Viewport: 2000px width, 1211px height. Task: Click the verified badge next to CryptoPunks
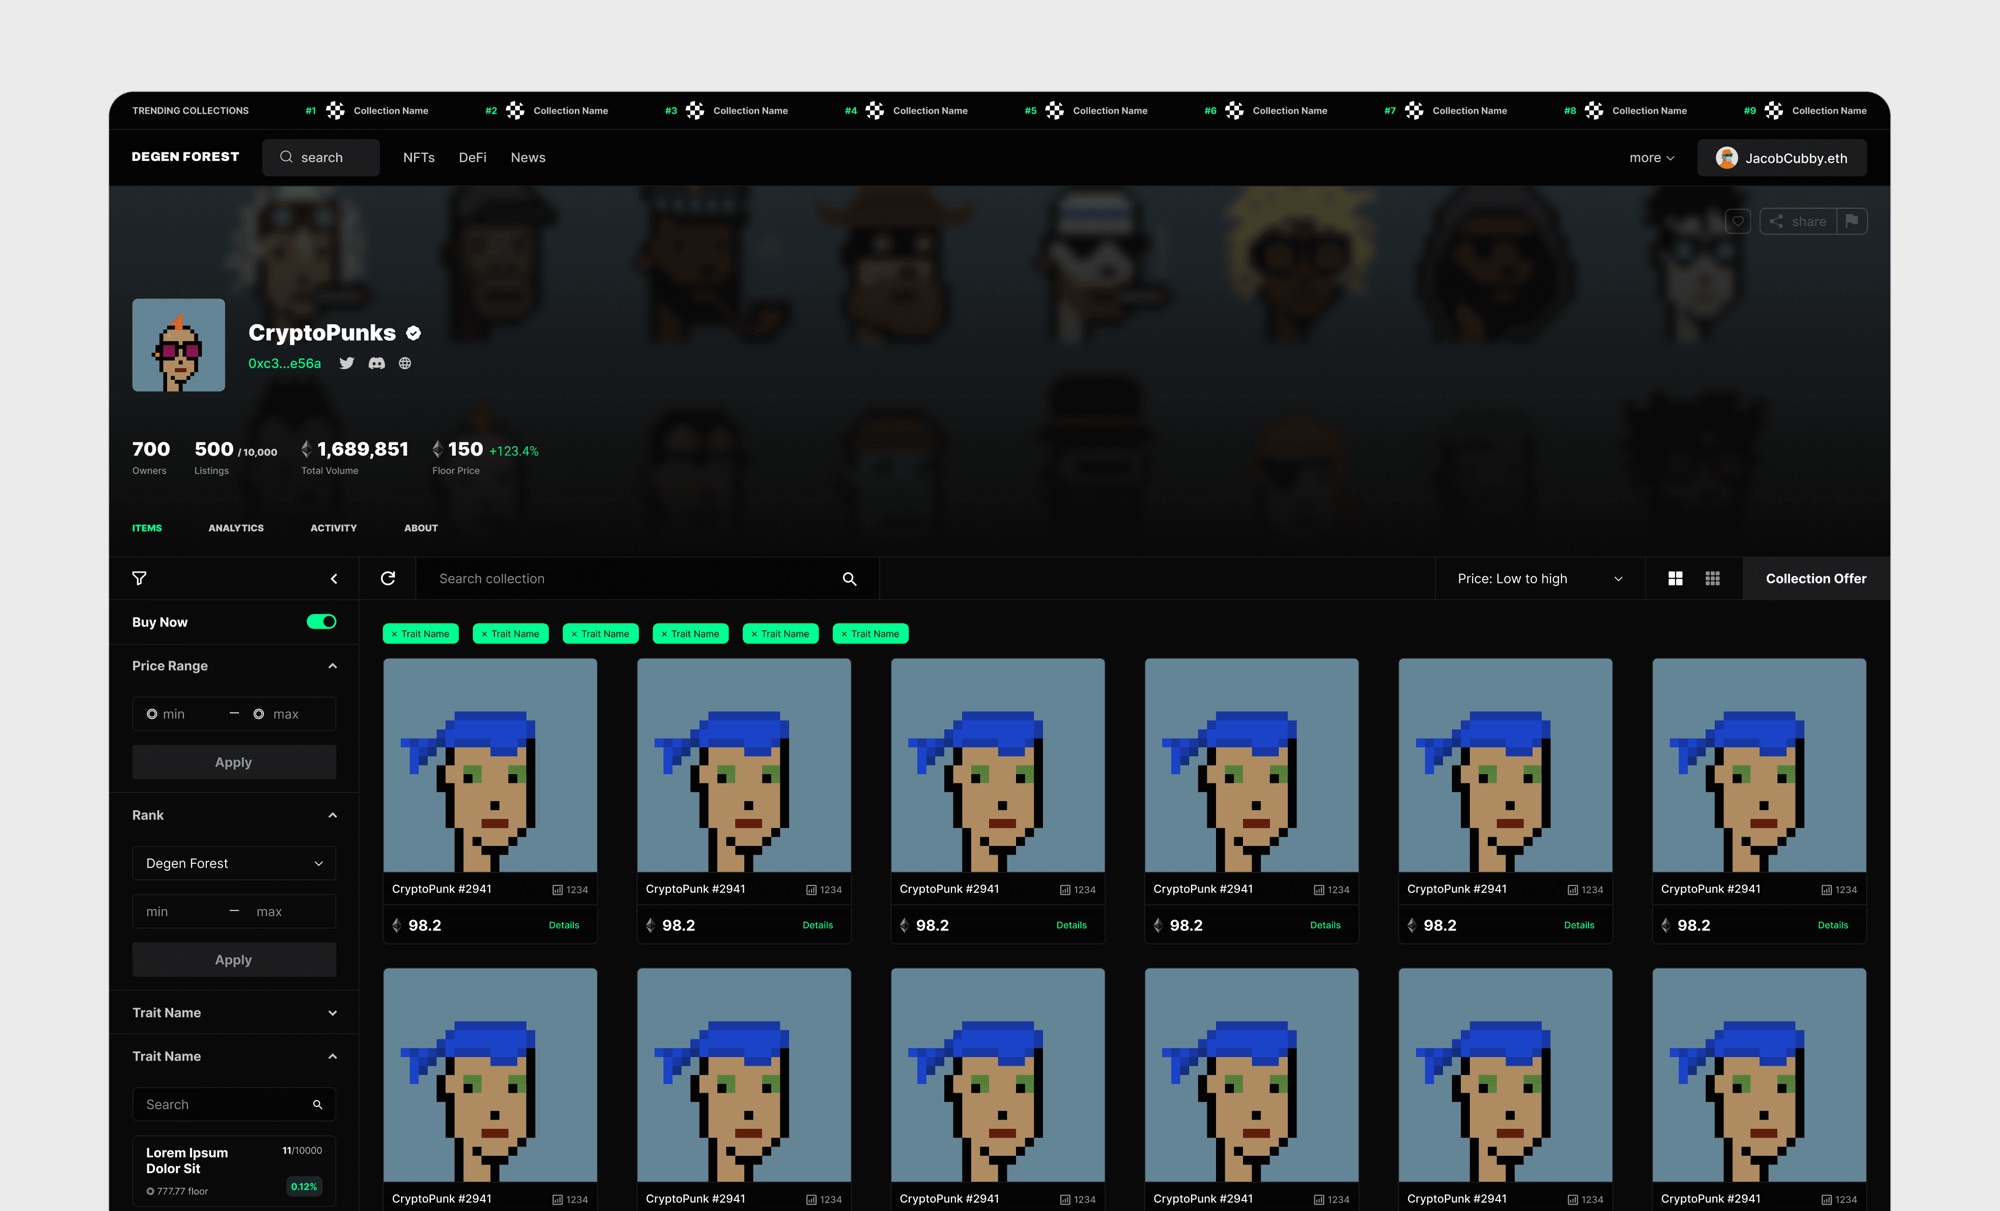(413, 333)
